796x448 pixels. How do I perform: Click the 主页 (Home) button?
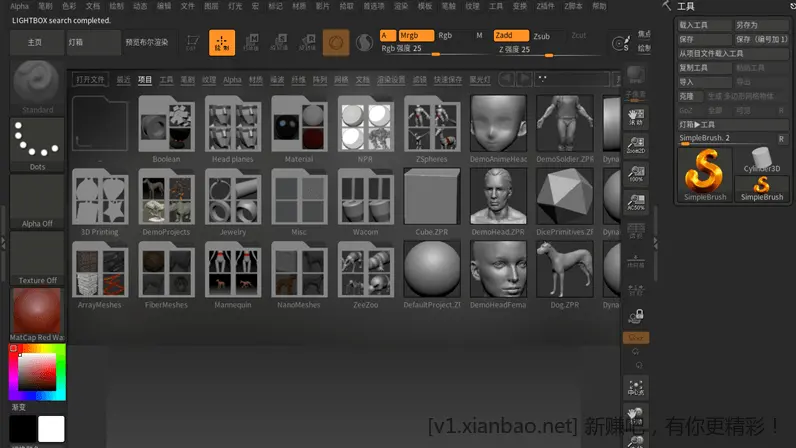tap(35, 42)
